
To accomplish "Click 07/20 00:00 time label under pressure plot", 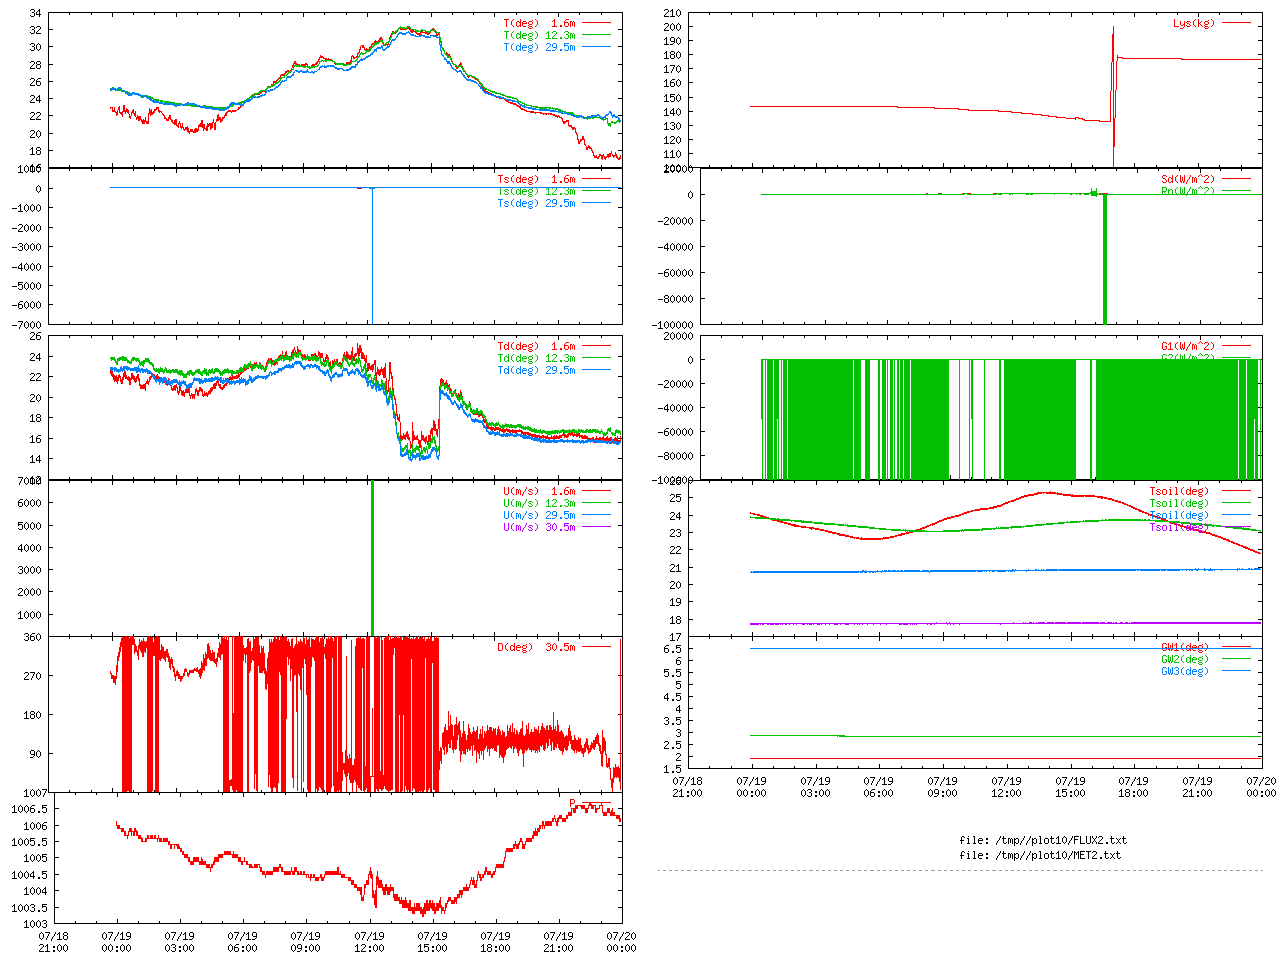I will click(622, 943).
